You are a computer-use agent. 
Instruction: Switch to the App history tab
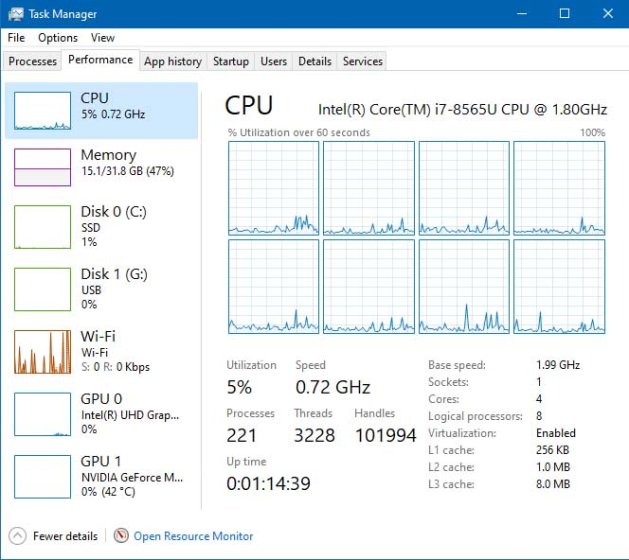click(172, 61)
